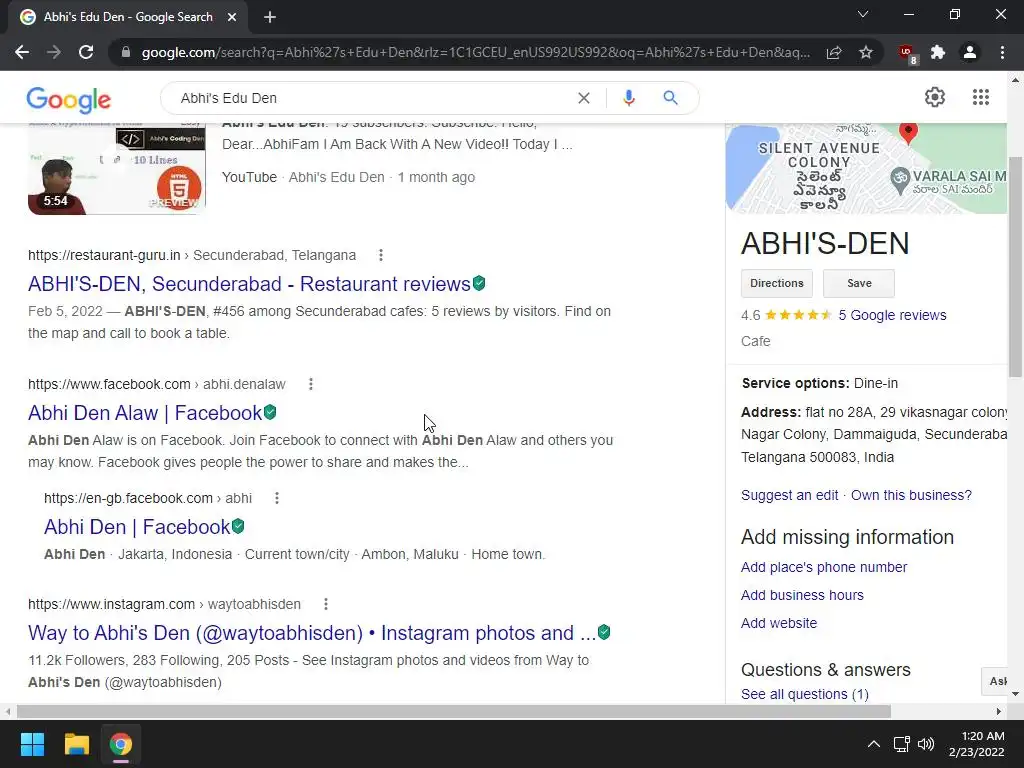Image resolution: width=1024 pixels, height=768 pixels.
Task: Open the uBlock extension icon
Action: coord(907,53)
